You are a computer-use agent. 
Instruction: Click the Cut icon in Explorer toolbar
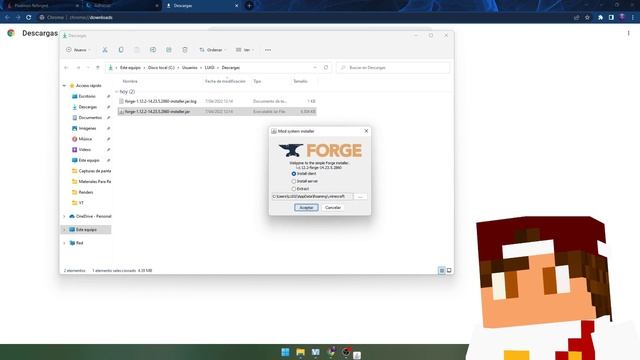coord(105,50)
